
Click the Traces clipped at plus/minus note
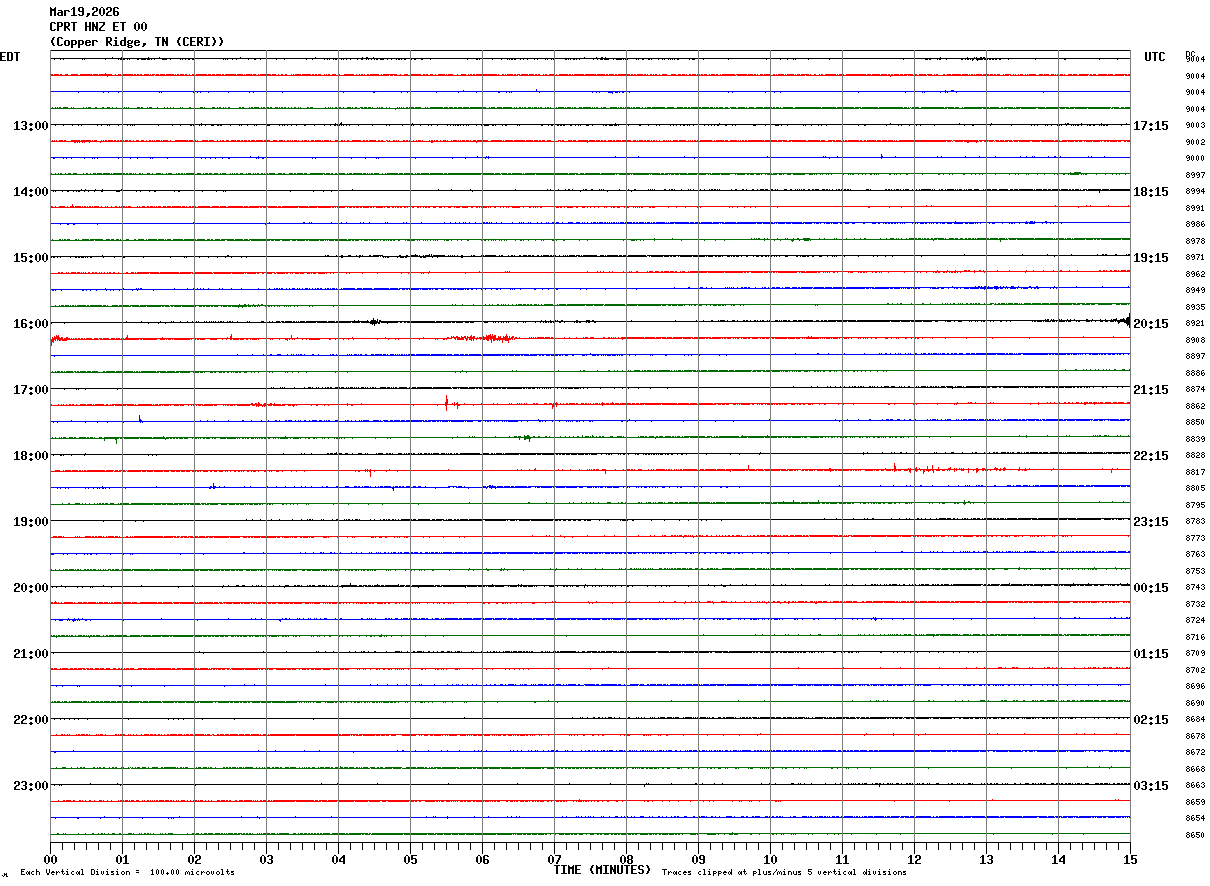coord(784,873)
